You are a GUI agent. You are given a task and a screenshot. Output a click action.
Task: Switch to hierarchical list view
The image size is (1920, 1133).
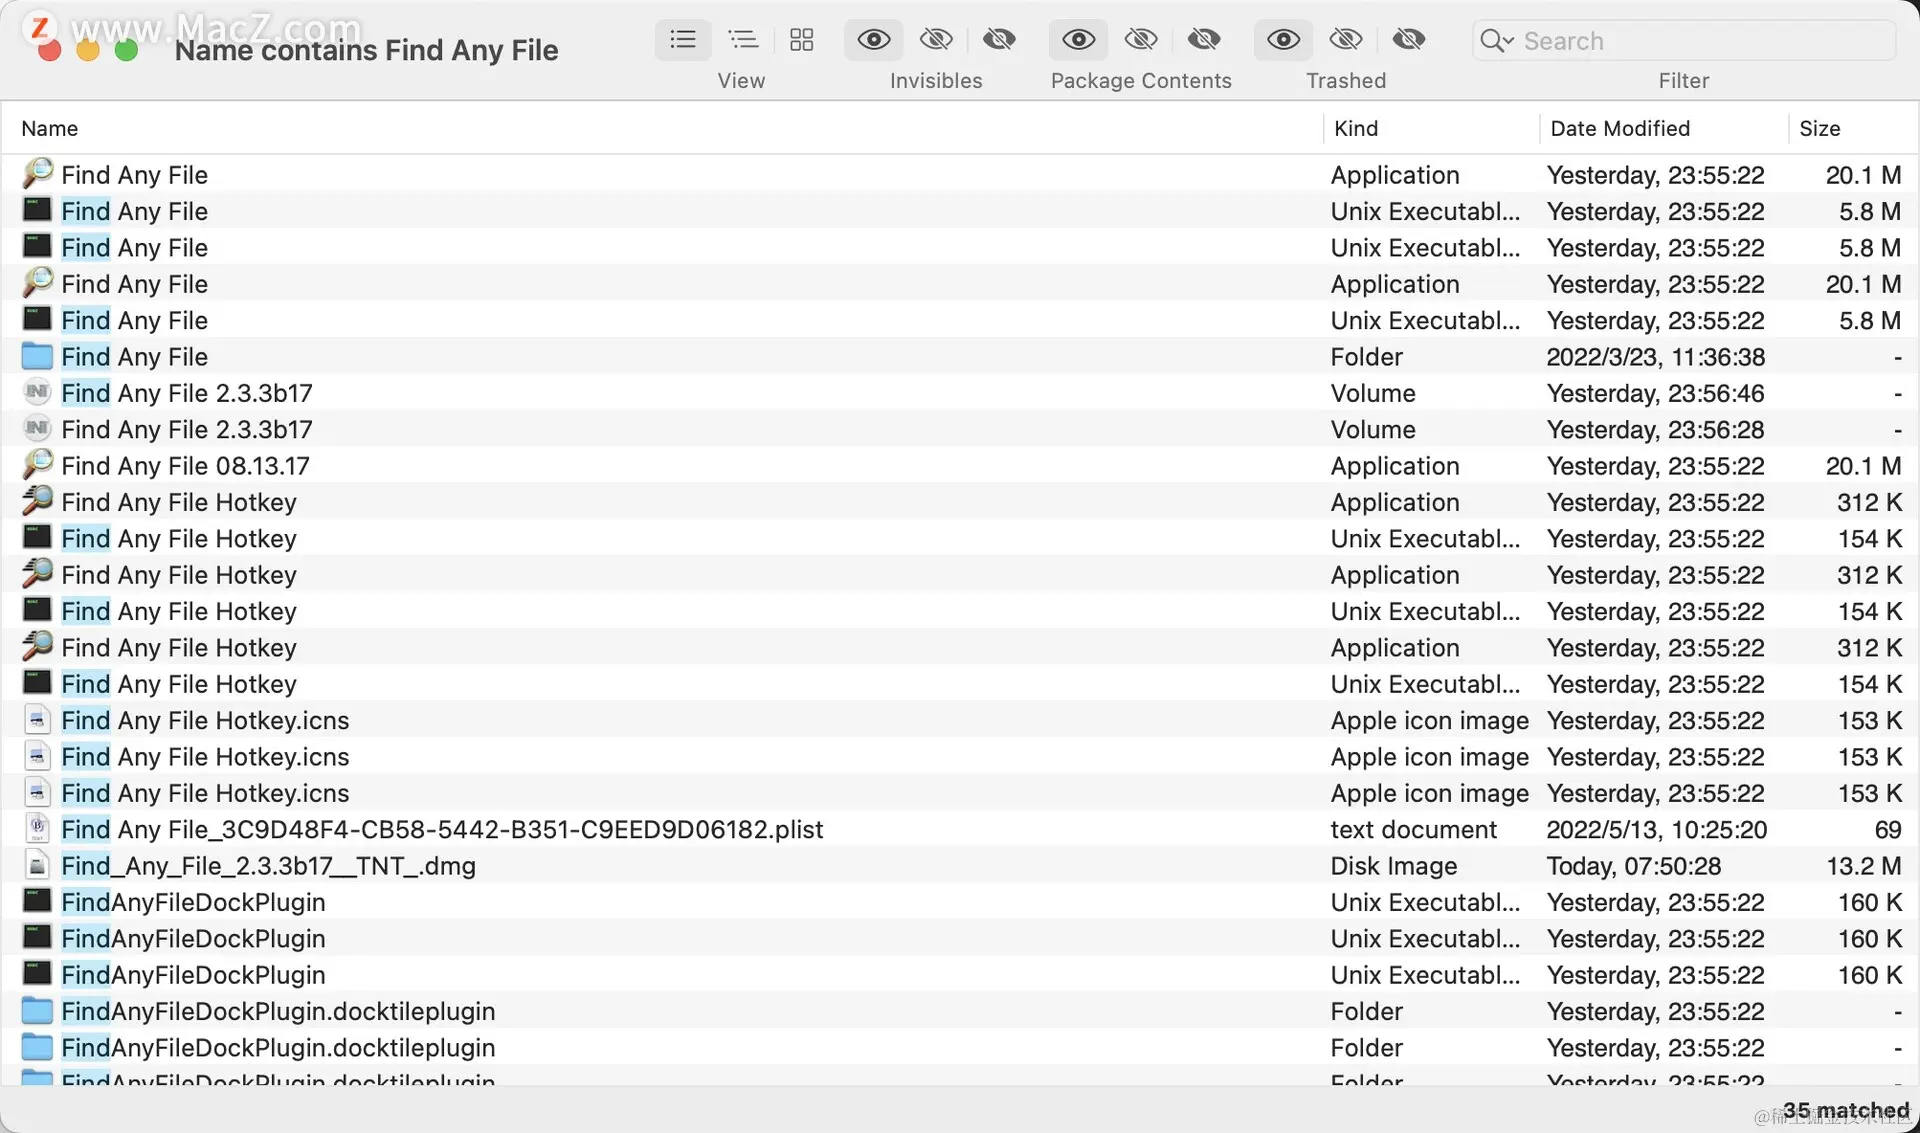[742, 40]
